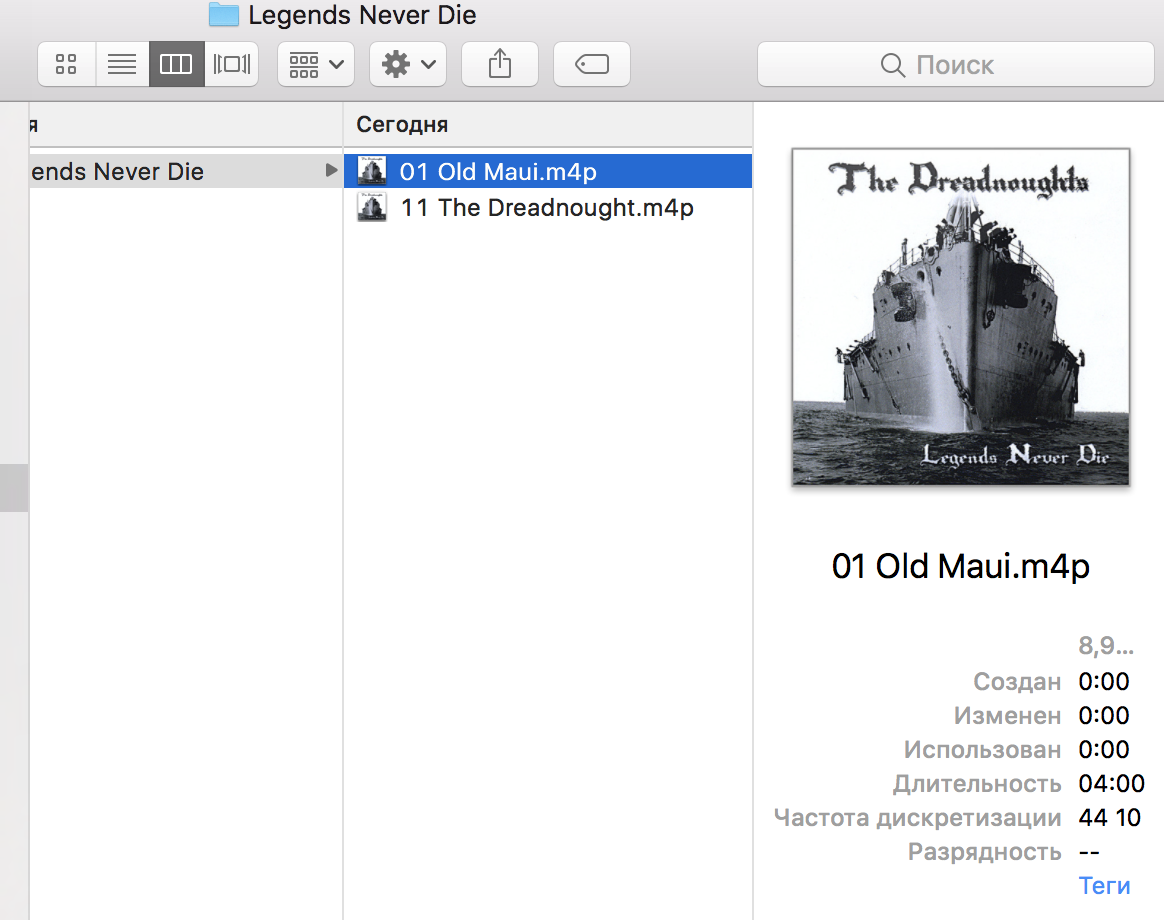This screenshot has height=920, width=1164.
Task: Click the folder icon in title bar
Action: [223, 15]
